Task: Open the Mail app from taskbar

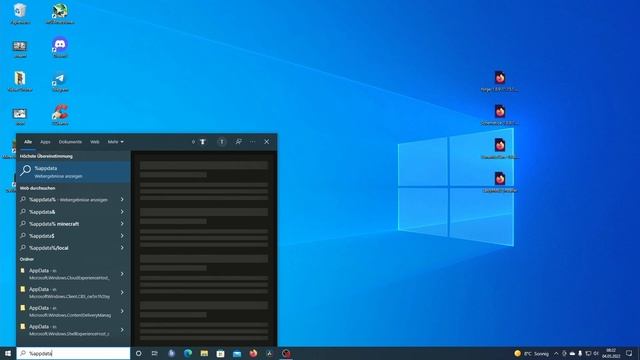Action: point(237,353)
